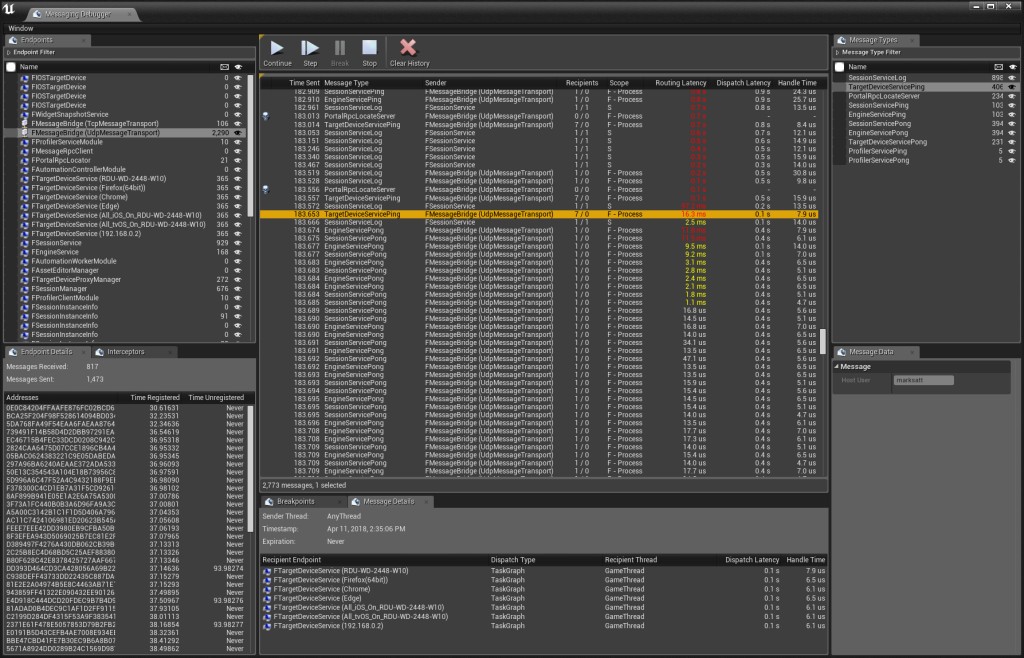1024x658 pixels.
Task: Click the icon beside FMessageBridge (TcpMessageTransport) endpoint
Action: coord(25,123)
